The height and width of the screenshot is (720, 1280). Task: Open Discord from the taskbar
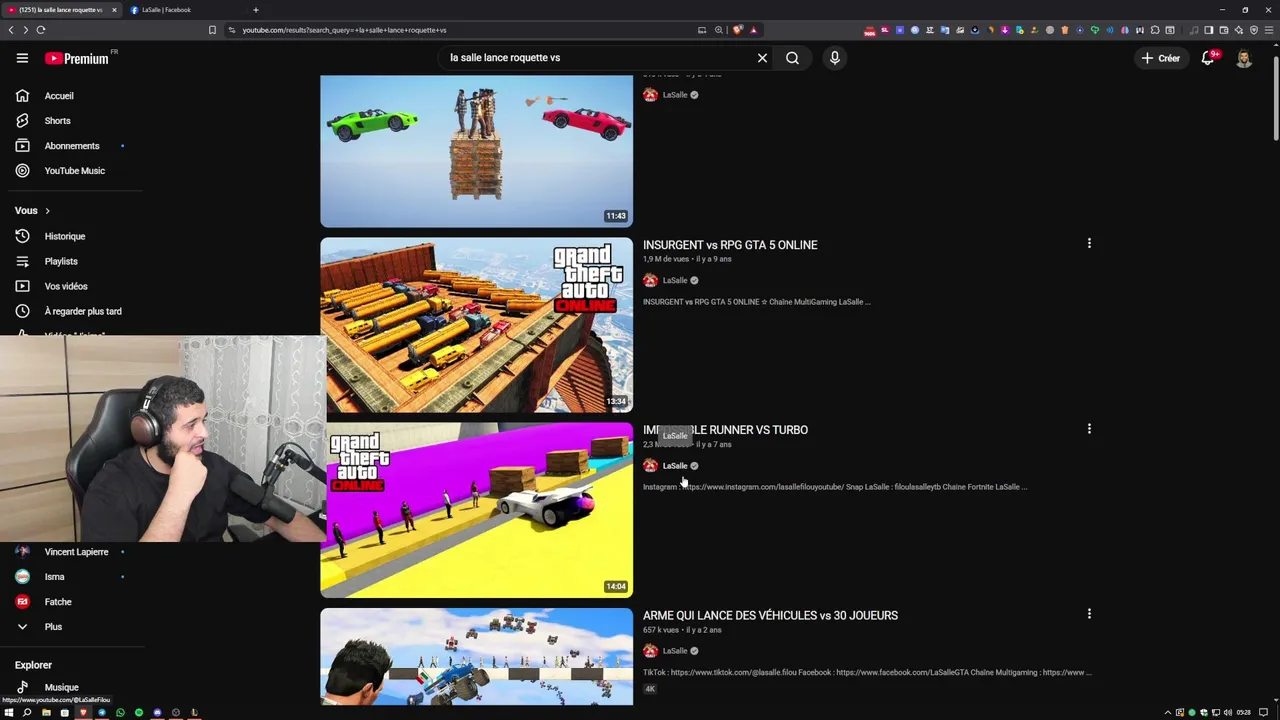pyautogui.click(x=157, y=713)
